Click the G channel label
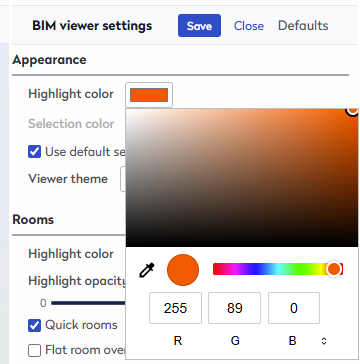 [x=235, y=341]
